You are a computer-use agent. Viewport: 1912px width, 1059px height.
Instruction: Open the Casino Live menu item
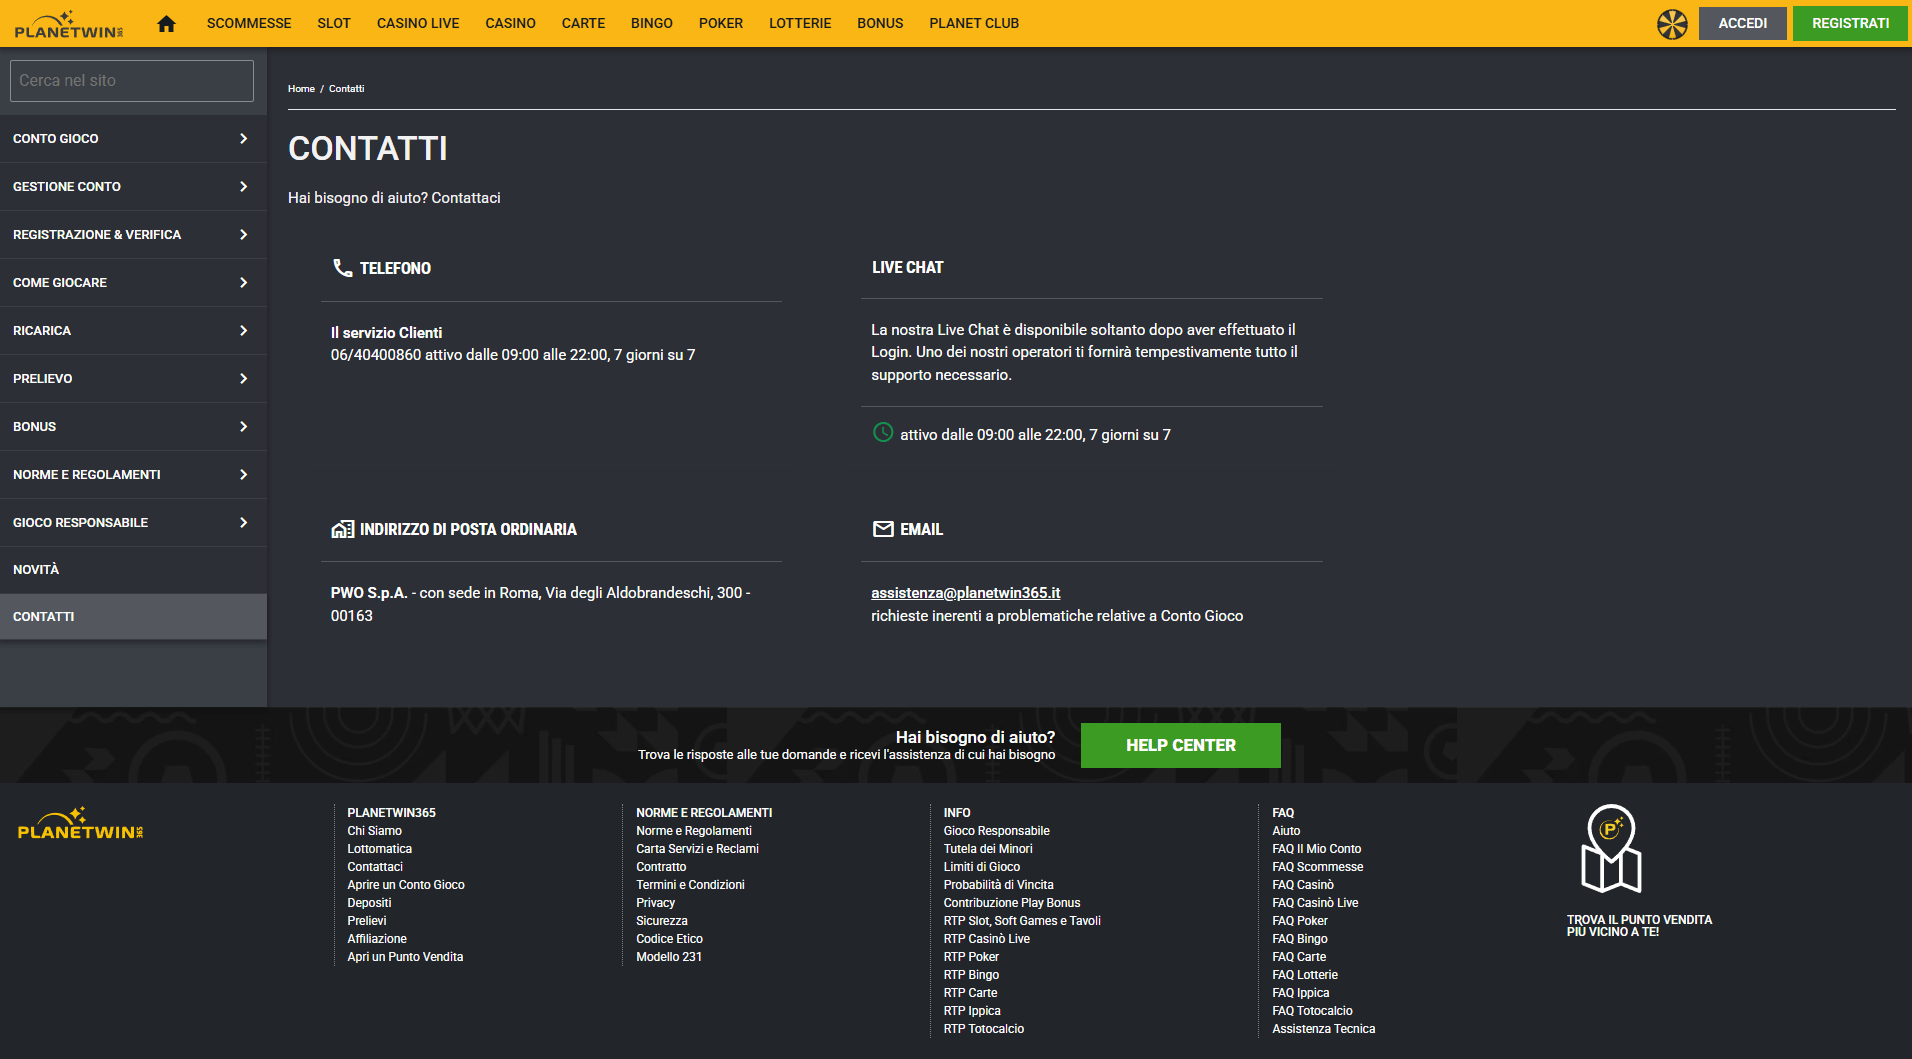click(x=418, y=23)
